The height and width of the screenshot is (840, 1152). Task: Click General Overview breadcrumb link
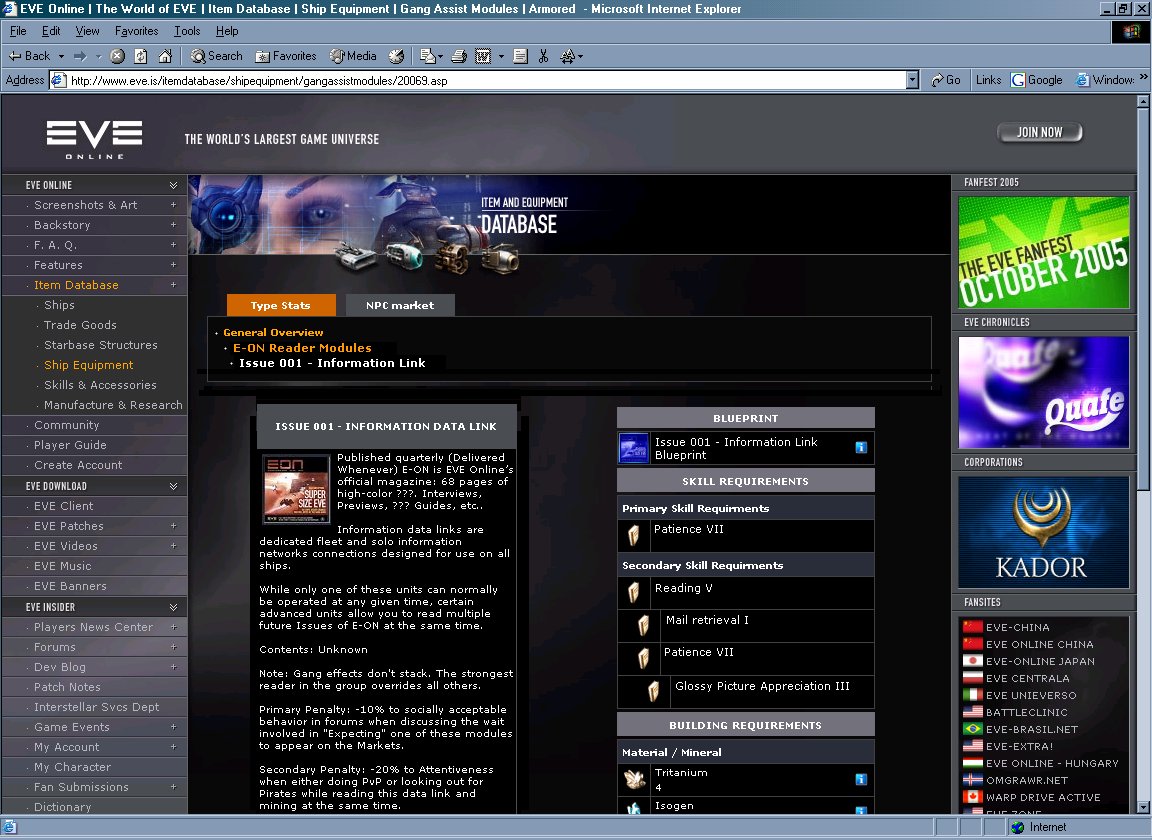point(273,332)
